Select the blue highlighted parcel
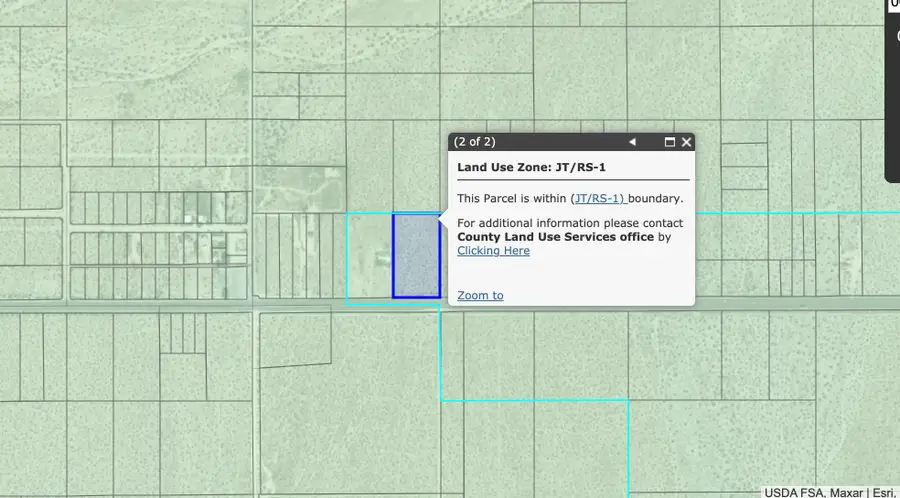 pos(416,256)
